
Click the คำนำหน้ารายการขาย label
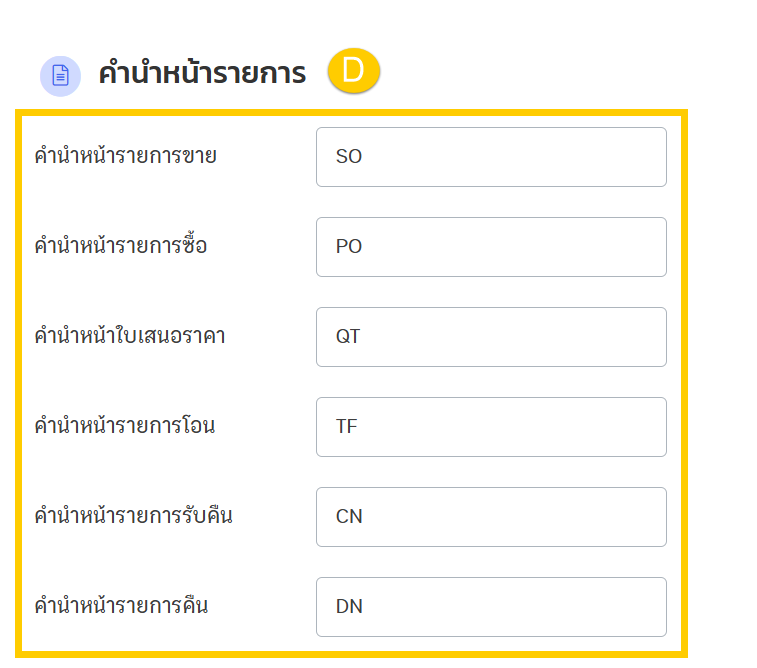pos(126,156)
